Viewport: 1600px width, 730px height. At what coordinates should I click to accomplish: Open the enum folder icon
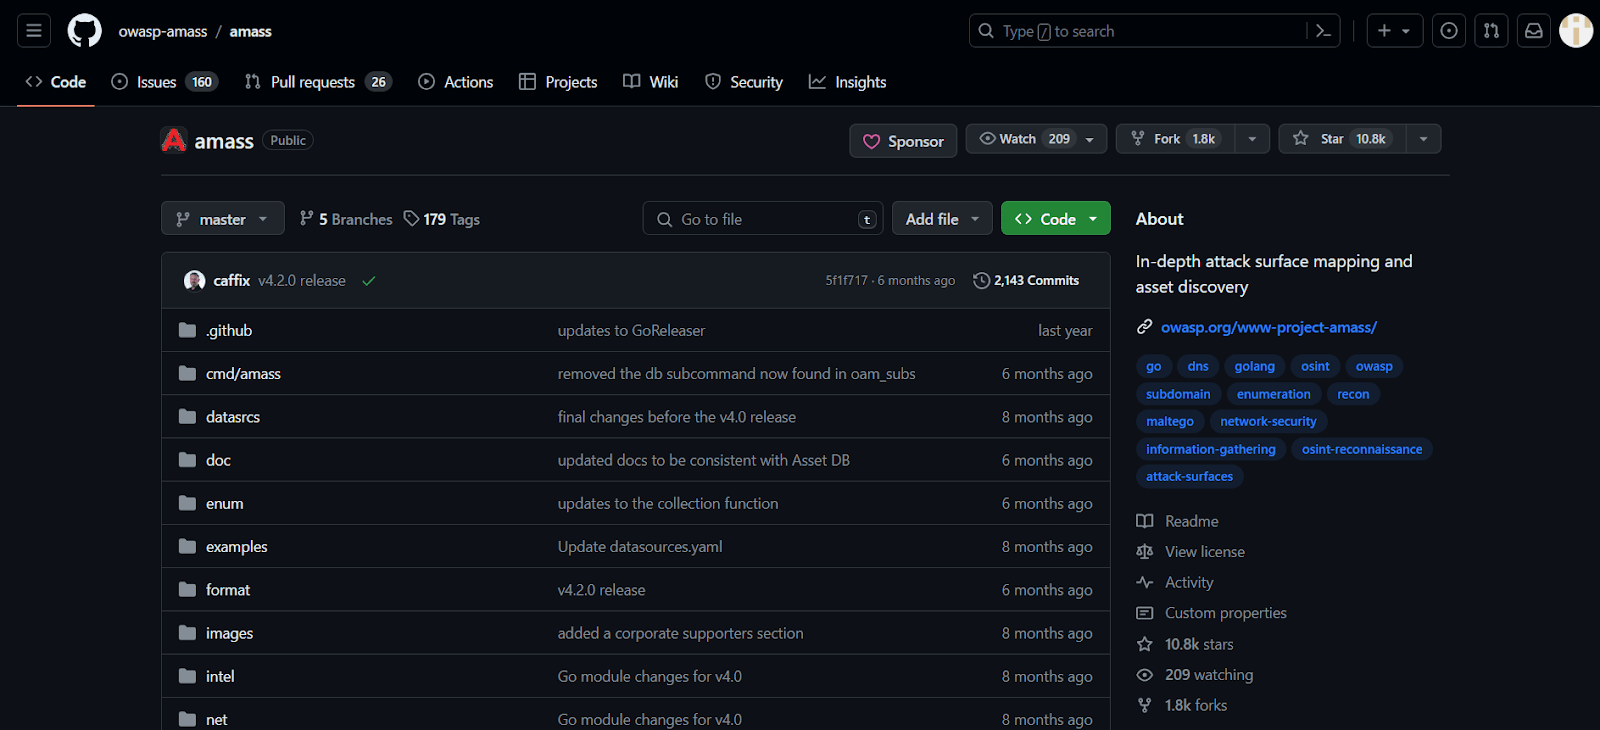point(187,503)
